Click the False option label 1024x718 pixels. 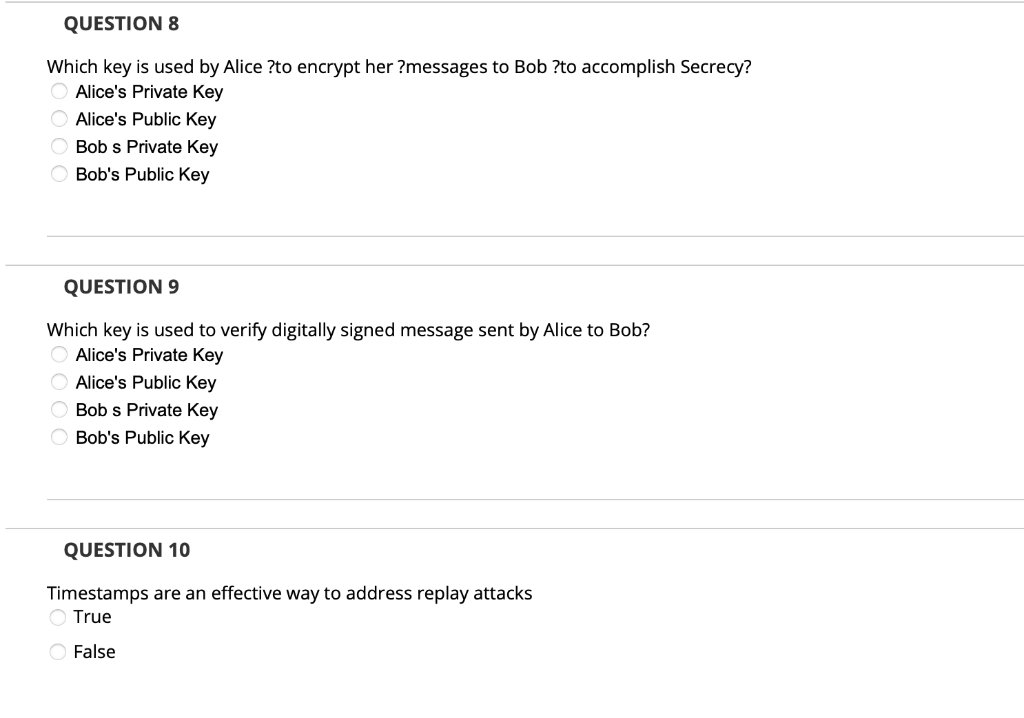95,651
